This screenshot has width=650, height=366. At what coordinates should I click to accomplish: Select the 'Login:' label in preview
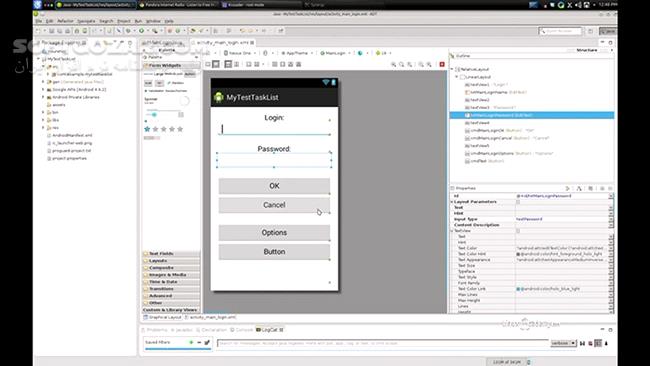click(274, 118)
